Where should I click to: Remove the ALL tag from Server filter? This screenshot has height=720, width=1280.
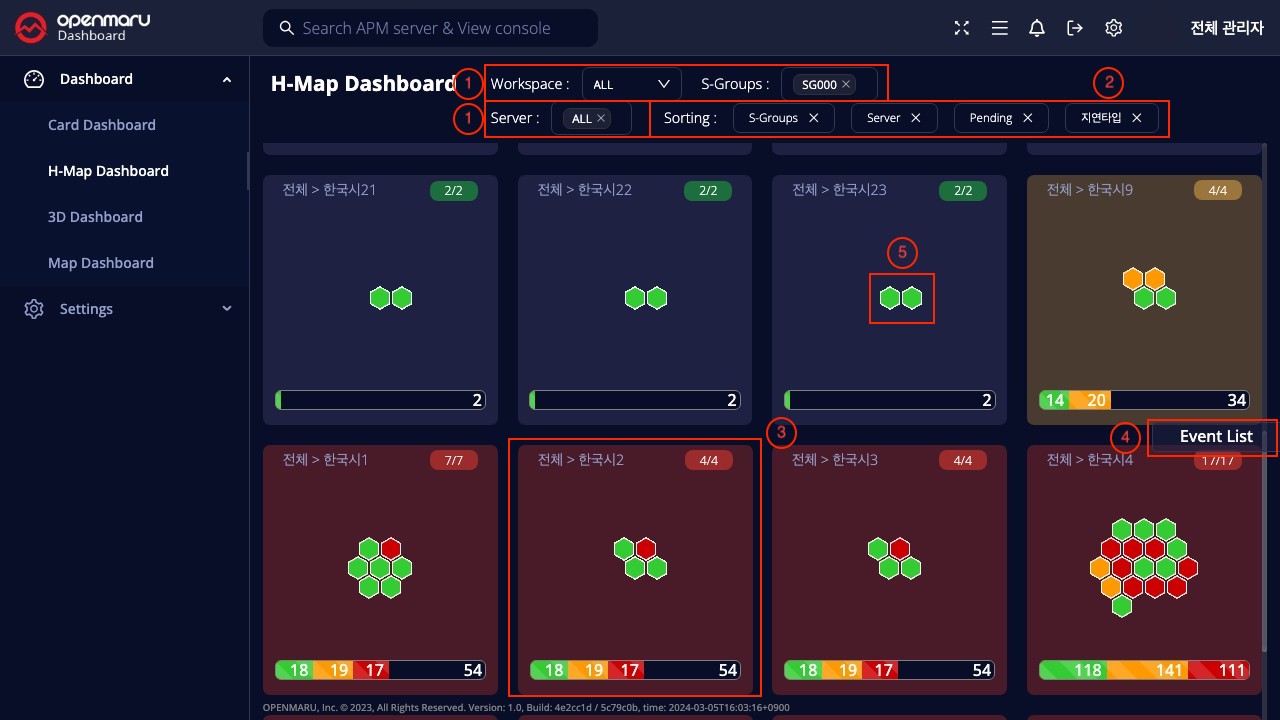click(601, 118)
